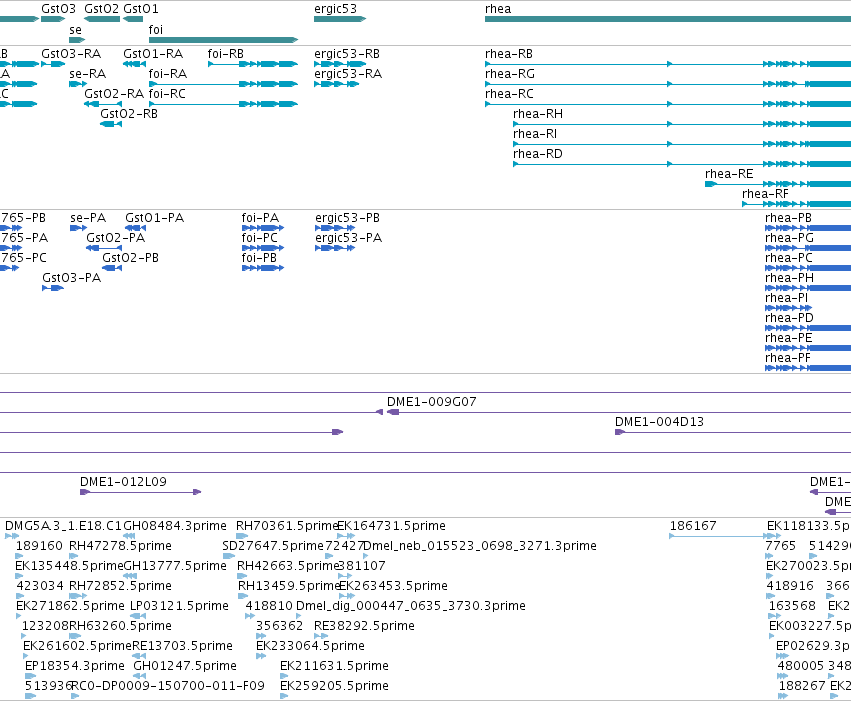The image size is (851, 701).
Task: Select transcript foi-RA
Action: pyautogui.click(x=168, y=74)
